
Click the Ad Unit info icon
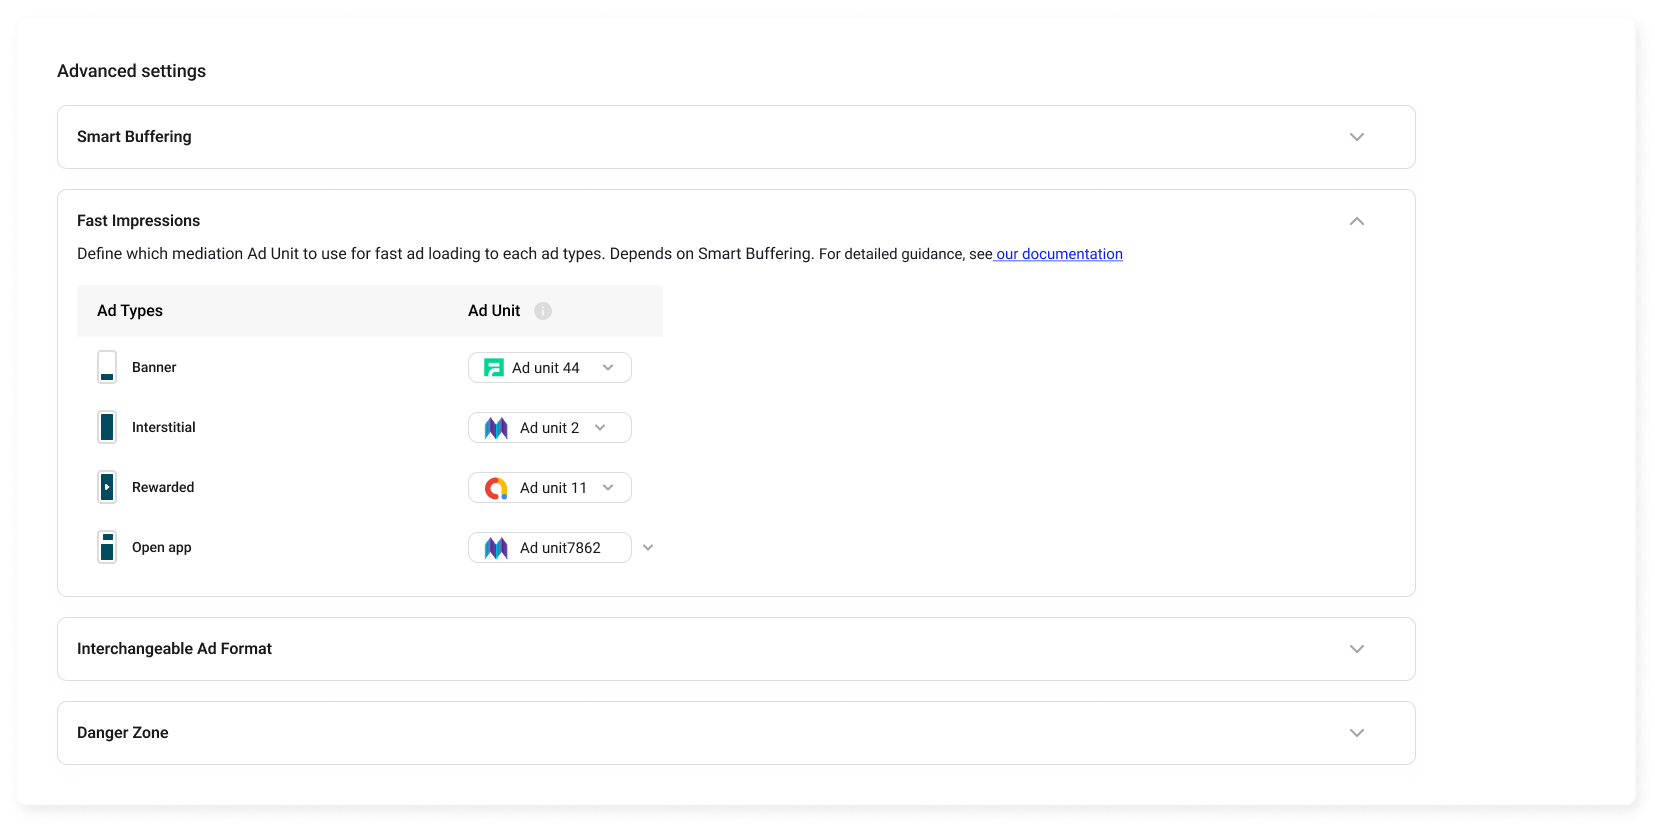[543, 311]
